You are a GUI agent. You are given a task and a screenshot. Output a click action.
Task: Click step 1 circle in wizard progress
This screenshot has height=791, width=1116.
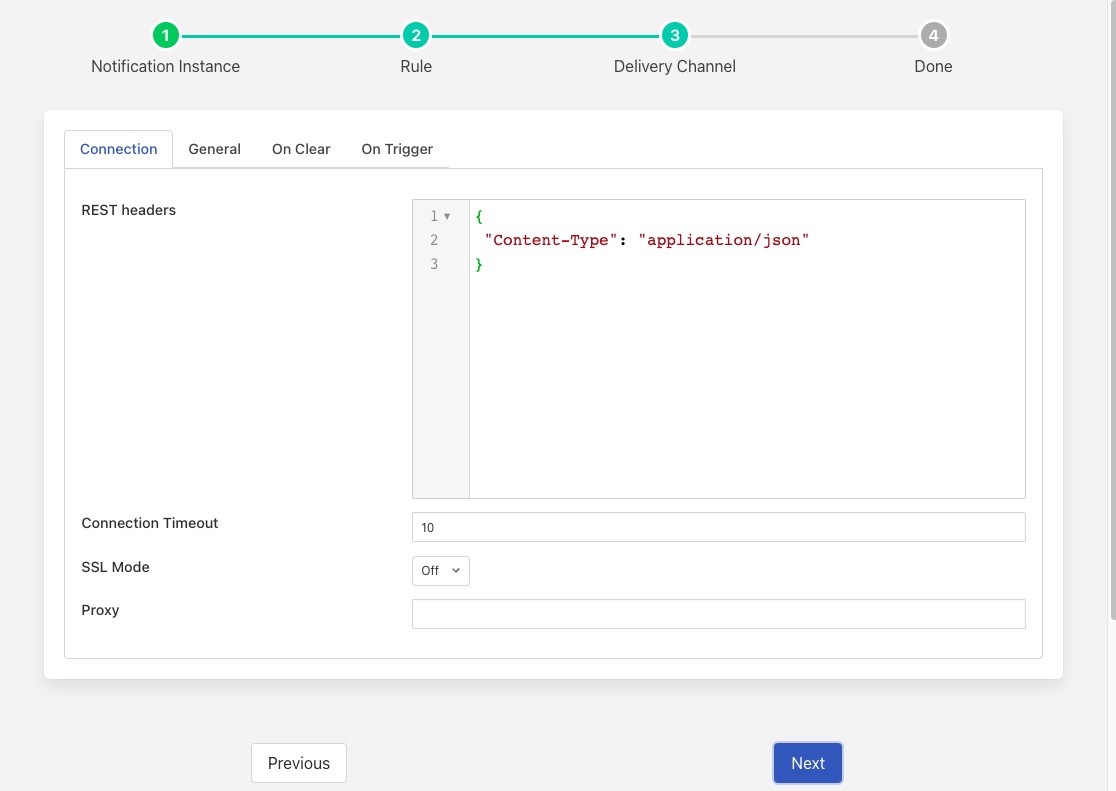tap(165, 36)
